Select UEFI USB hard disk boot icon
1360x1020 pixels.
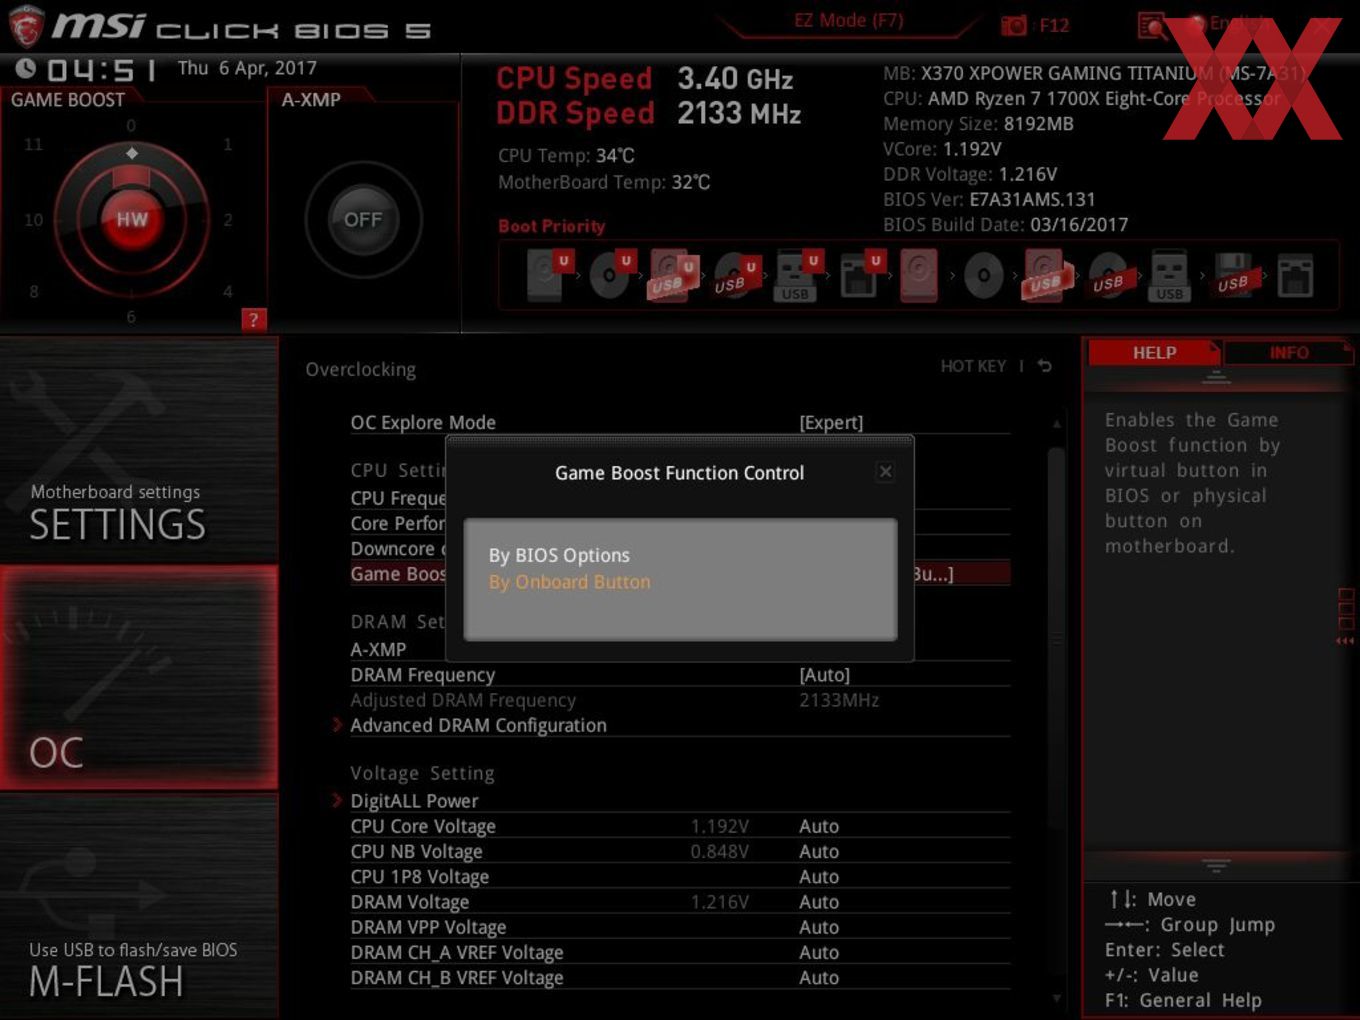[673, 275]
